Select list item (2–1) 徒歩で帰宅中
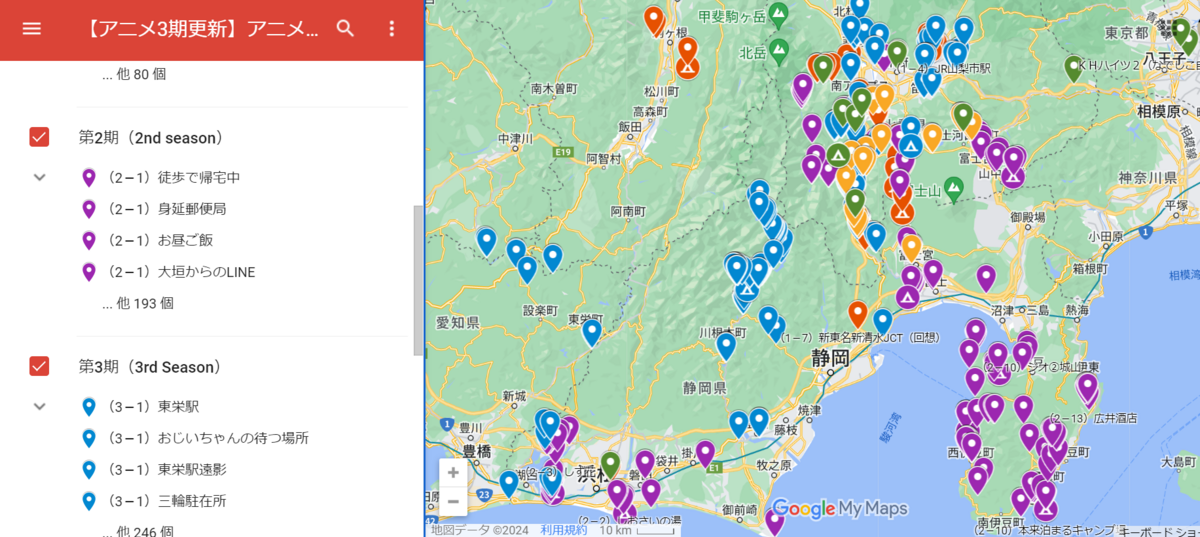The height and width of the screenshot is (537, 1200). pyautogui.click(x=172, y=178)
